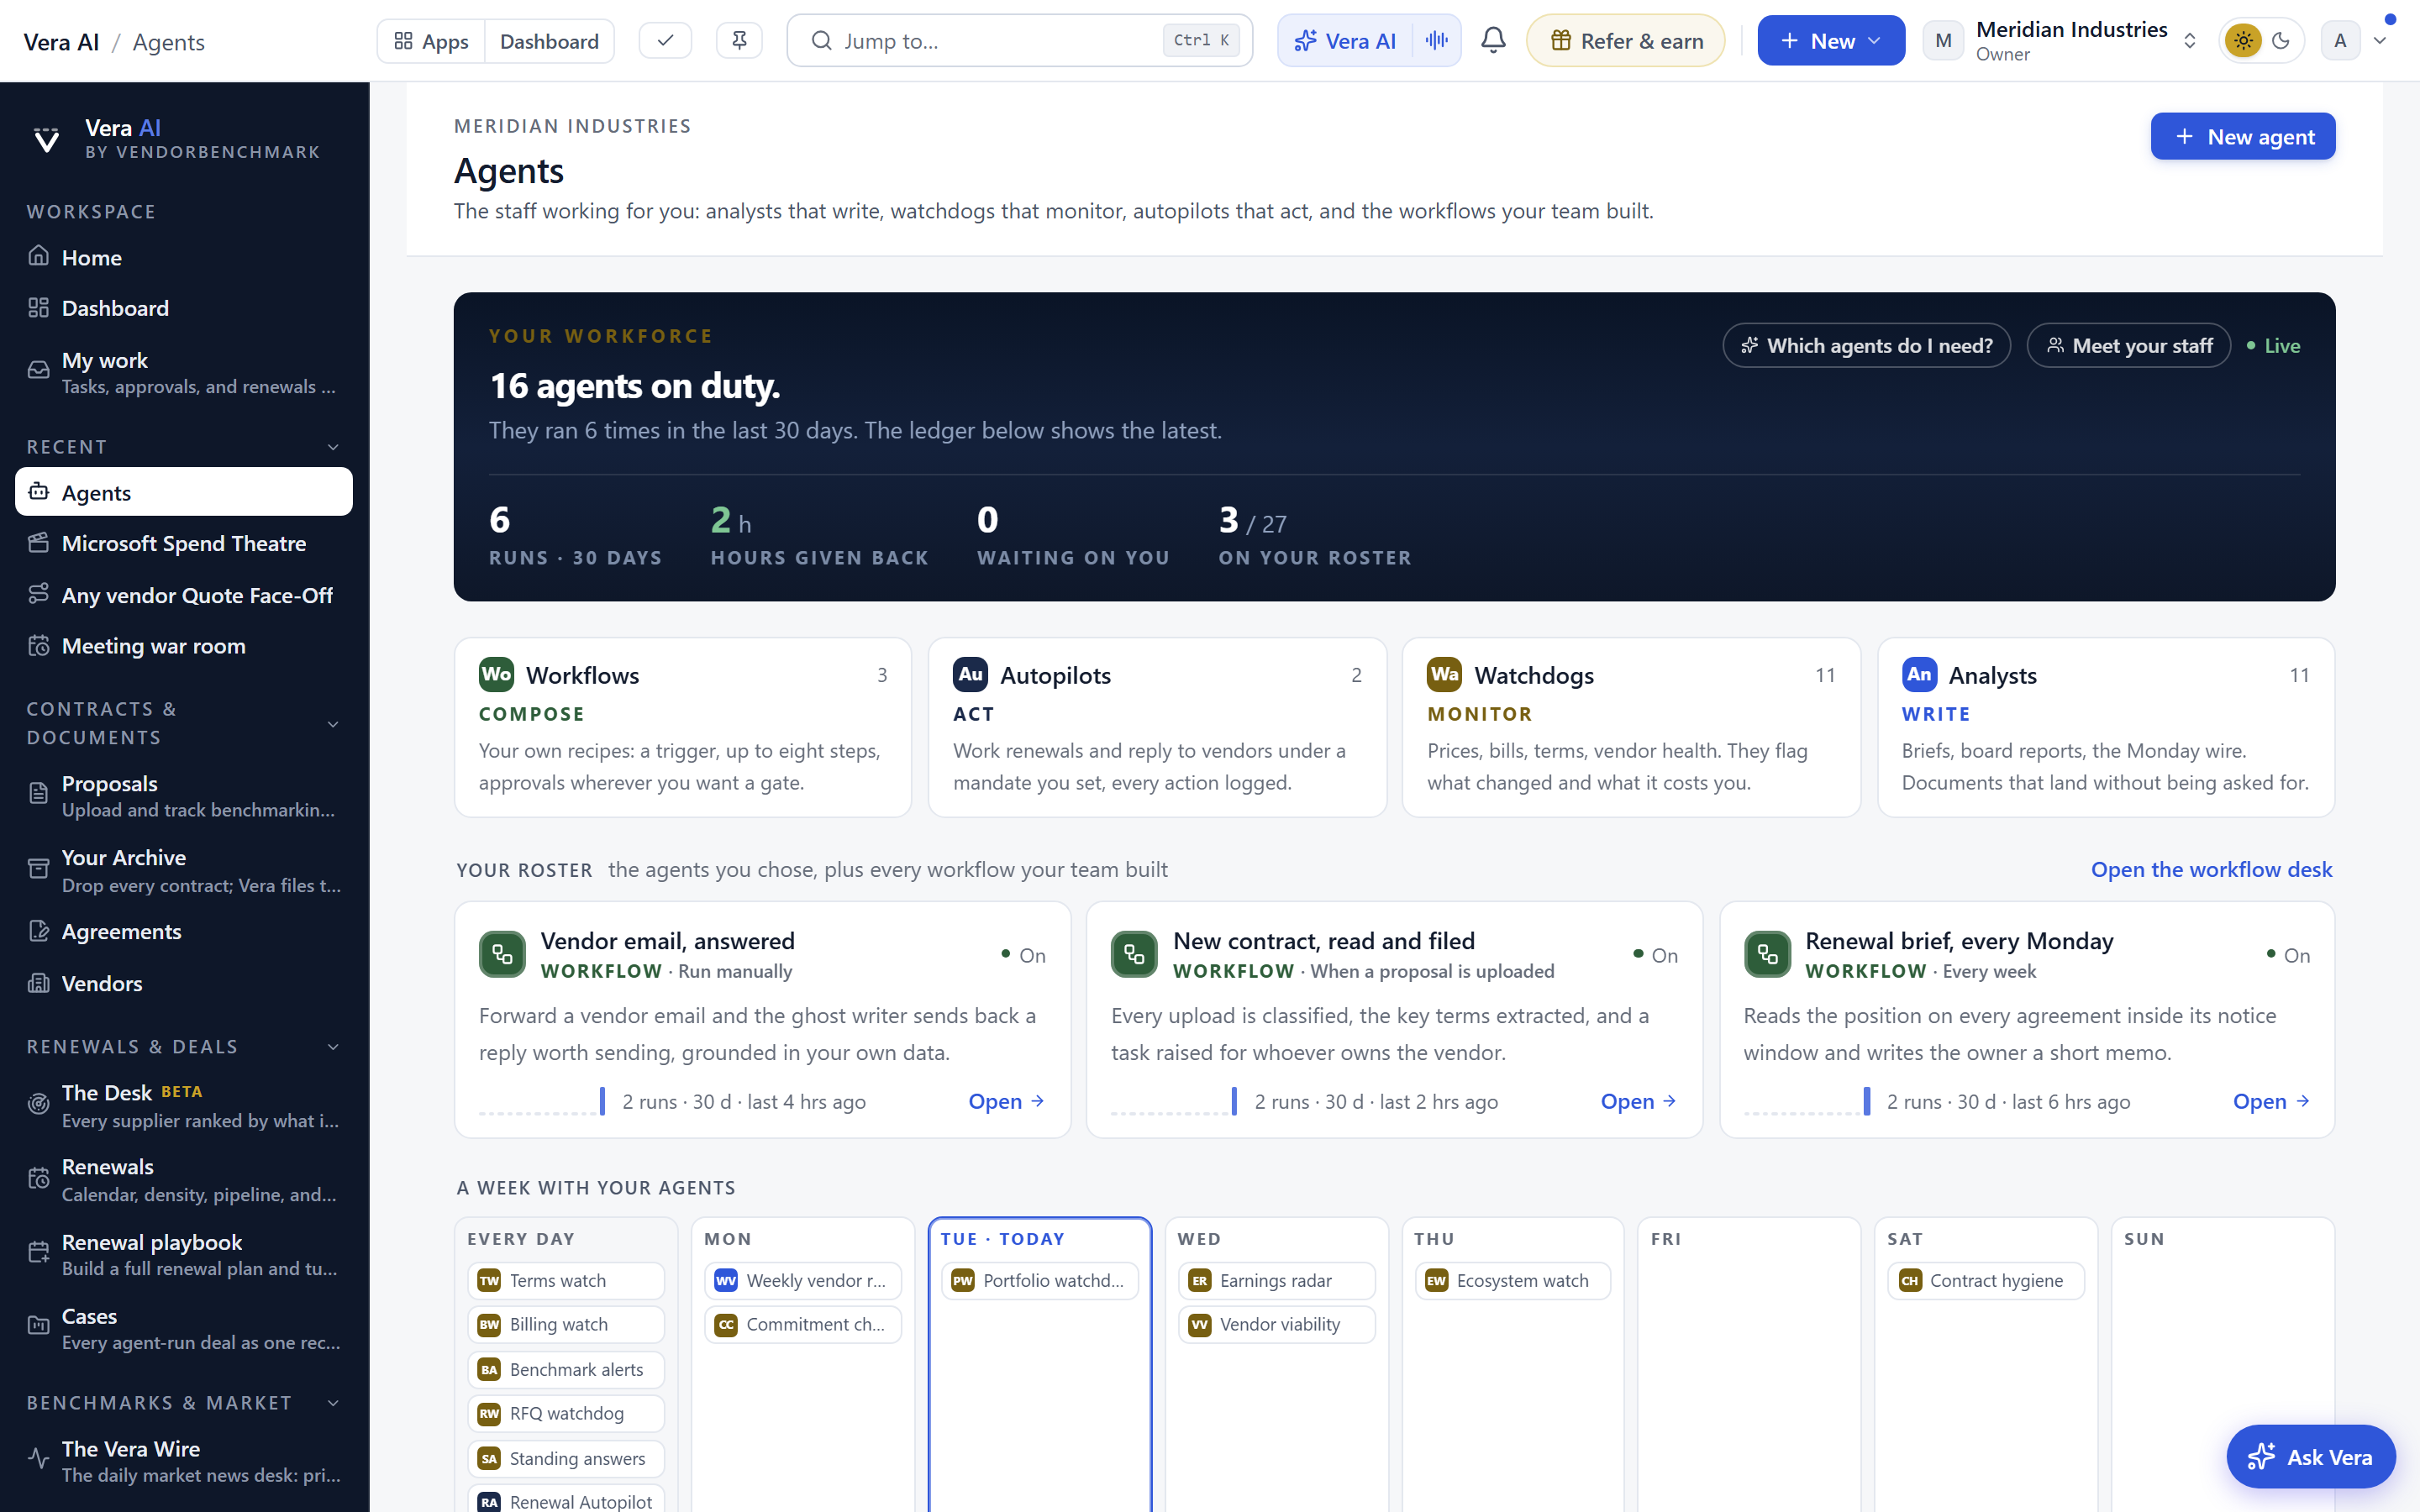
Task: Click the Vendor email workflow icon
Action: [x=502, y=954]
